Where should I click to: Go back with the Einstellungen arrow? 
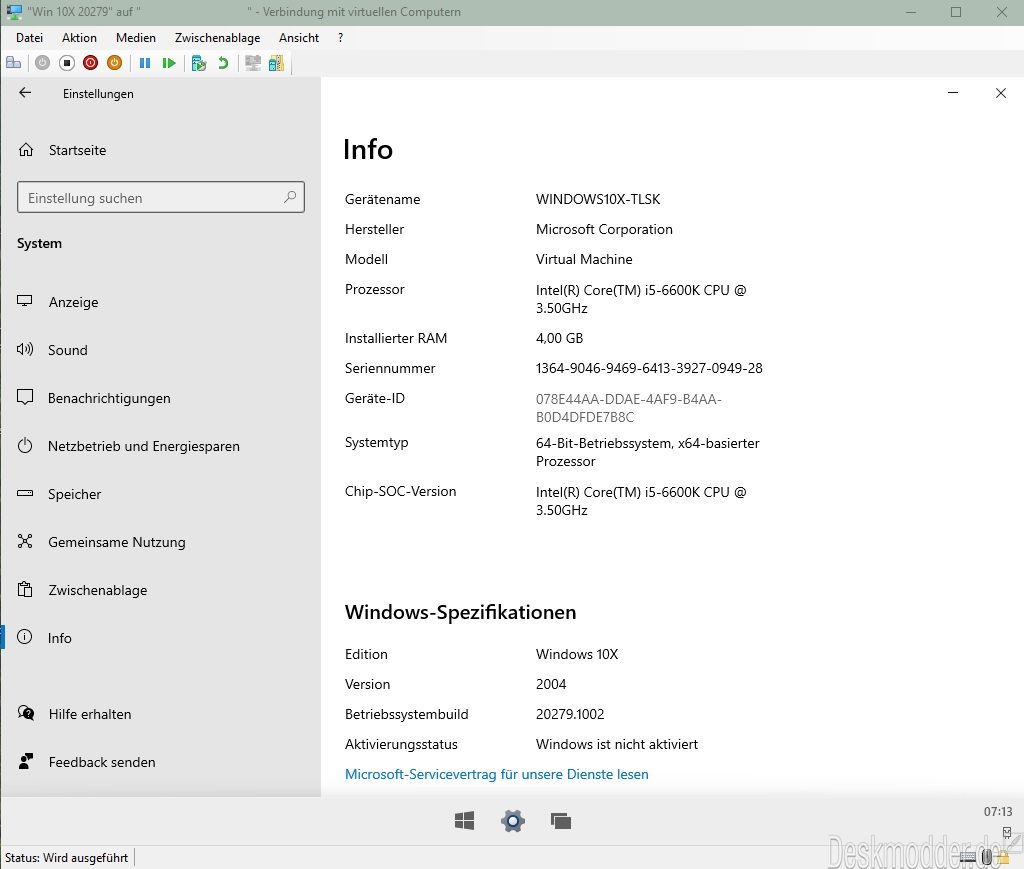(x=25, y=93)
